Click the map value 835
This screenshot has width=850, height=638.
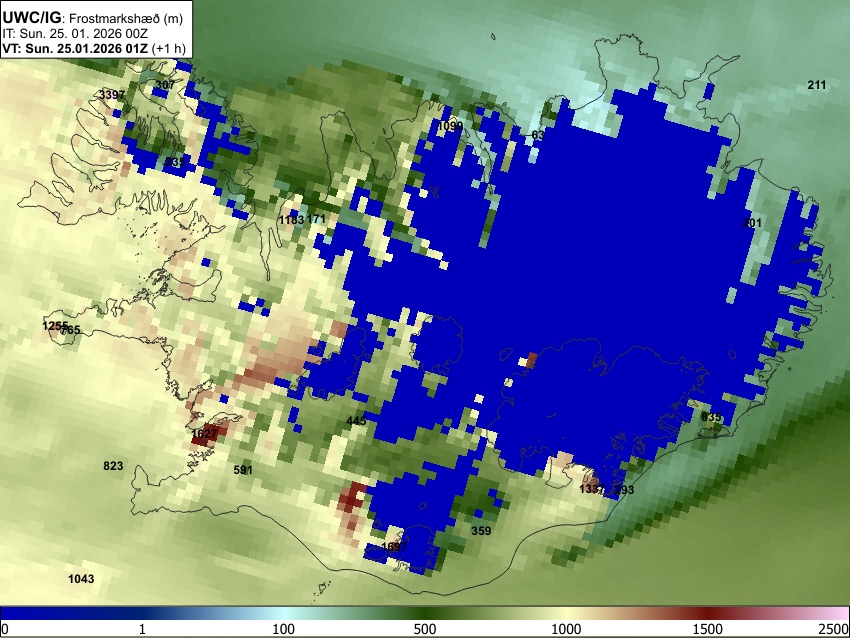click(711, 417)
